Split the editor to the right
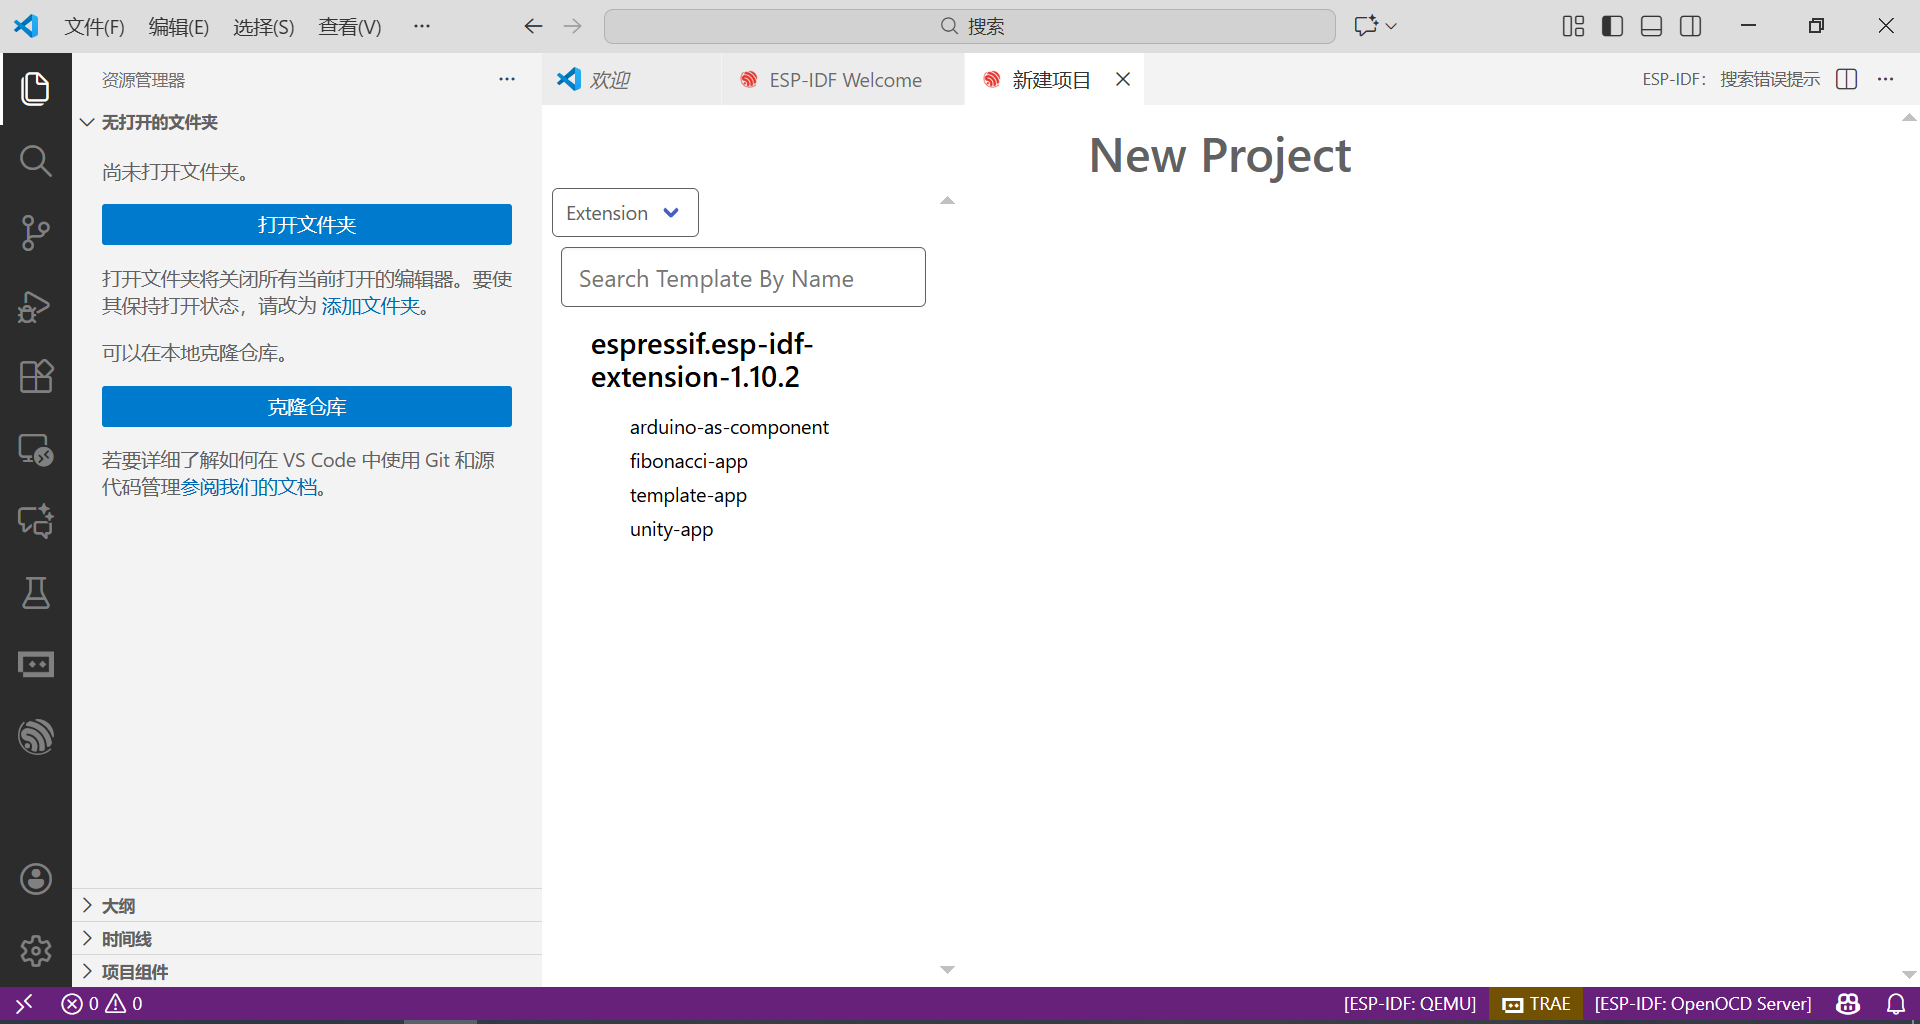Screen dimensions: 1920x1024 coord(1847,79)
